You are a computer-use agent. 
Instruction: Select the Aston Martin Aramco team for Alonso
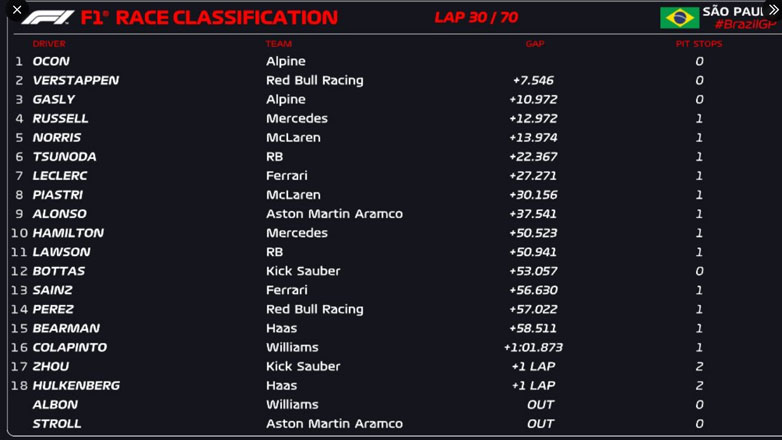point(334,214)
